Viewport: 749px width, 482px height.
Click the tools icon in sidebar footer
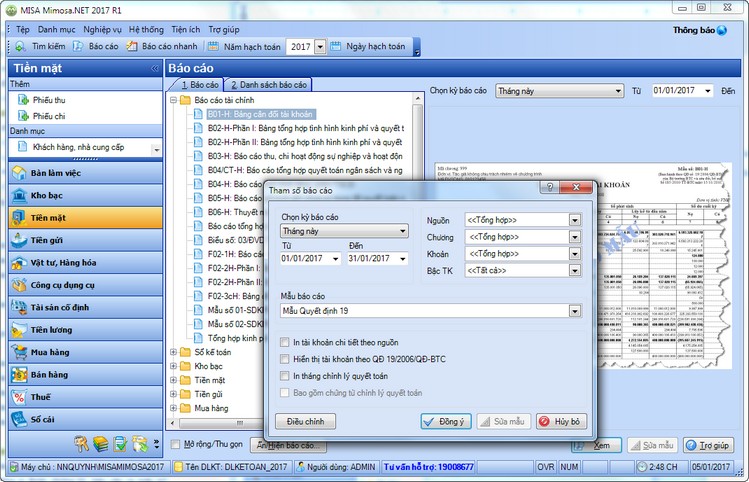81,444
